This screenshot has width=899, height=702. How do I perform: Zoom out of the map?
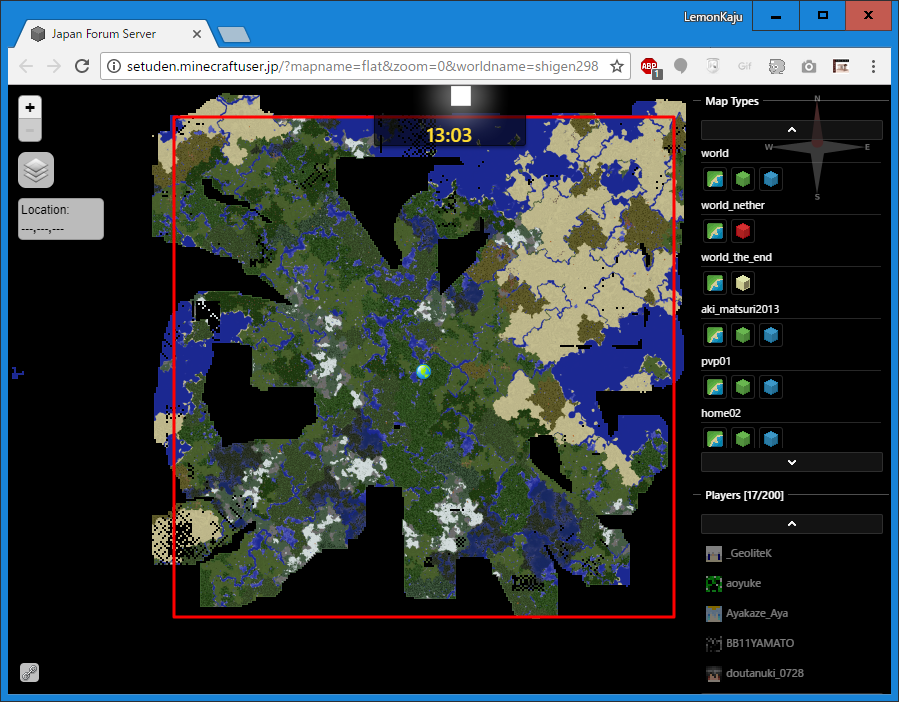click(x=30, y=130)
